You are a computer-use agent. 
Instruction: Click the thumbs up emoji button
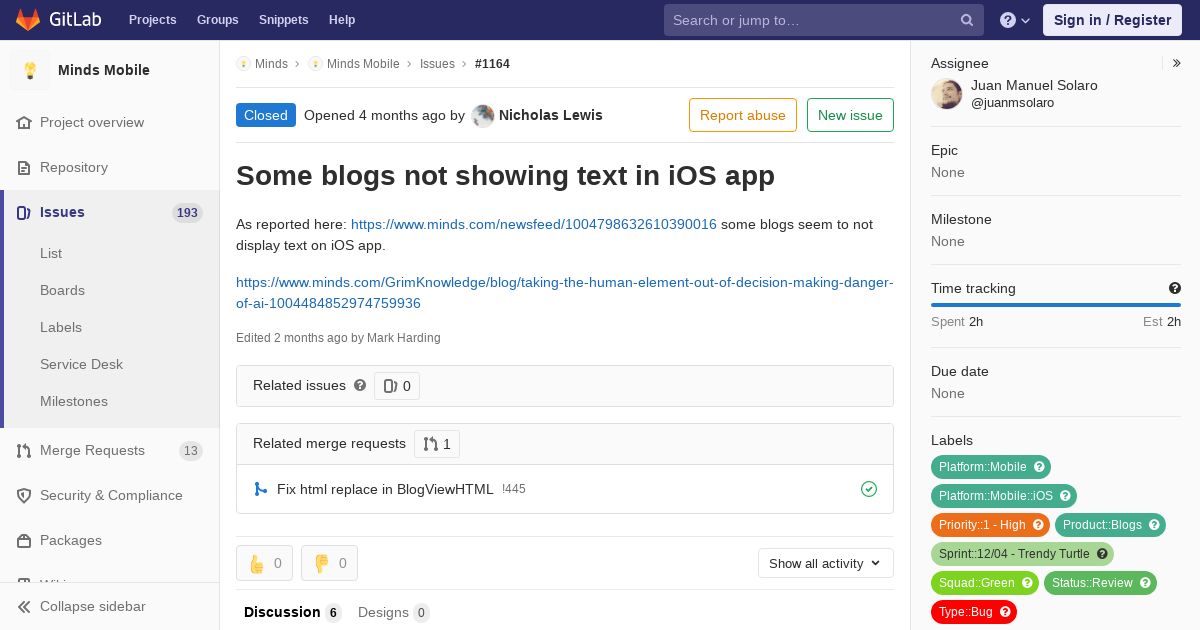tap(264, 563)
